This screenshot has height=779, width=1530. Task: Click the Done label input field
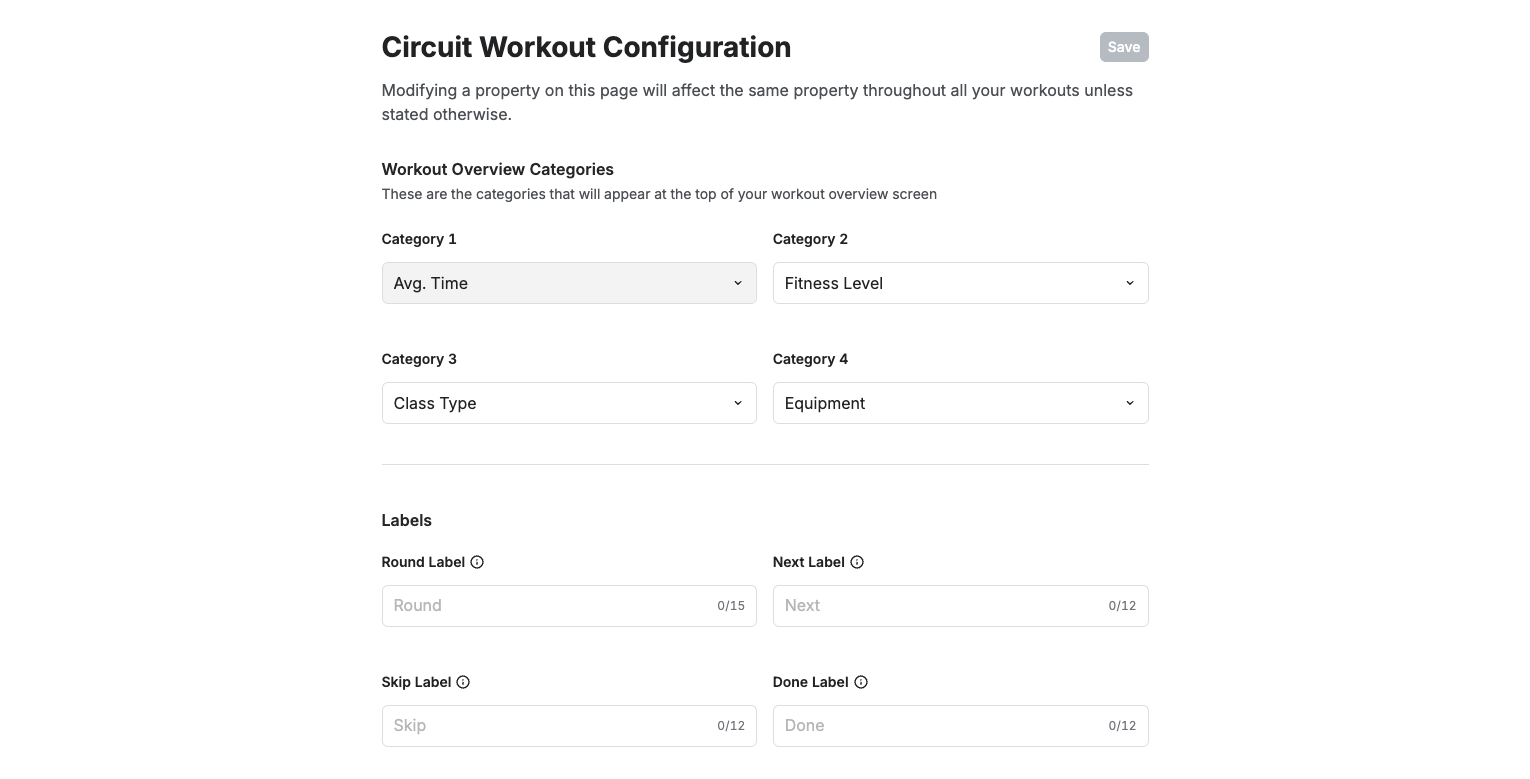pos(960,726)
